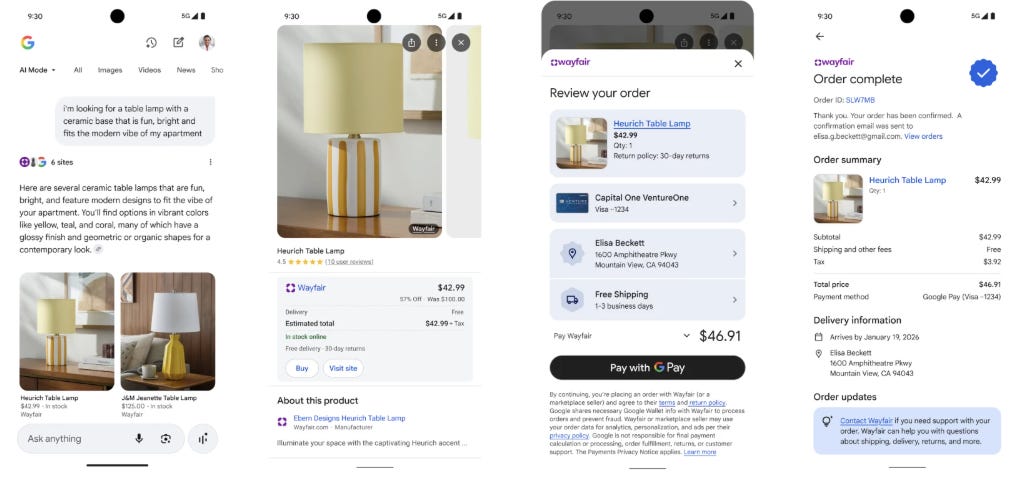Open Google Lens camera search icon
This screenshot has width=1010, height=490.
coord(166,438)
